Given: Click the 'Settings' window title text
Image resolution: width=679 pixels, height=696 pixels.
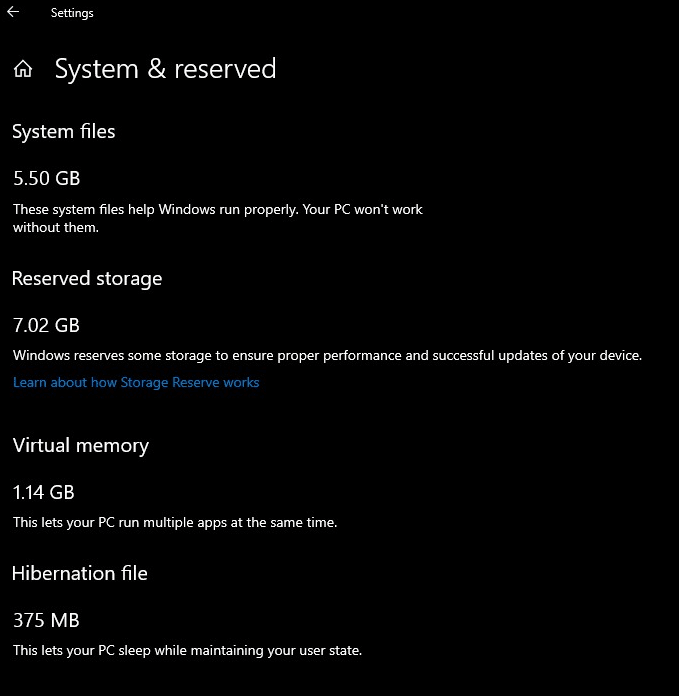Looking at the screenshot, I should (x=72, y=13).
